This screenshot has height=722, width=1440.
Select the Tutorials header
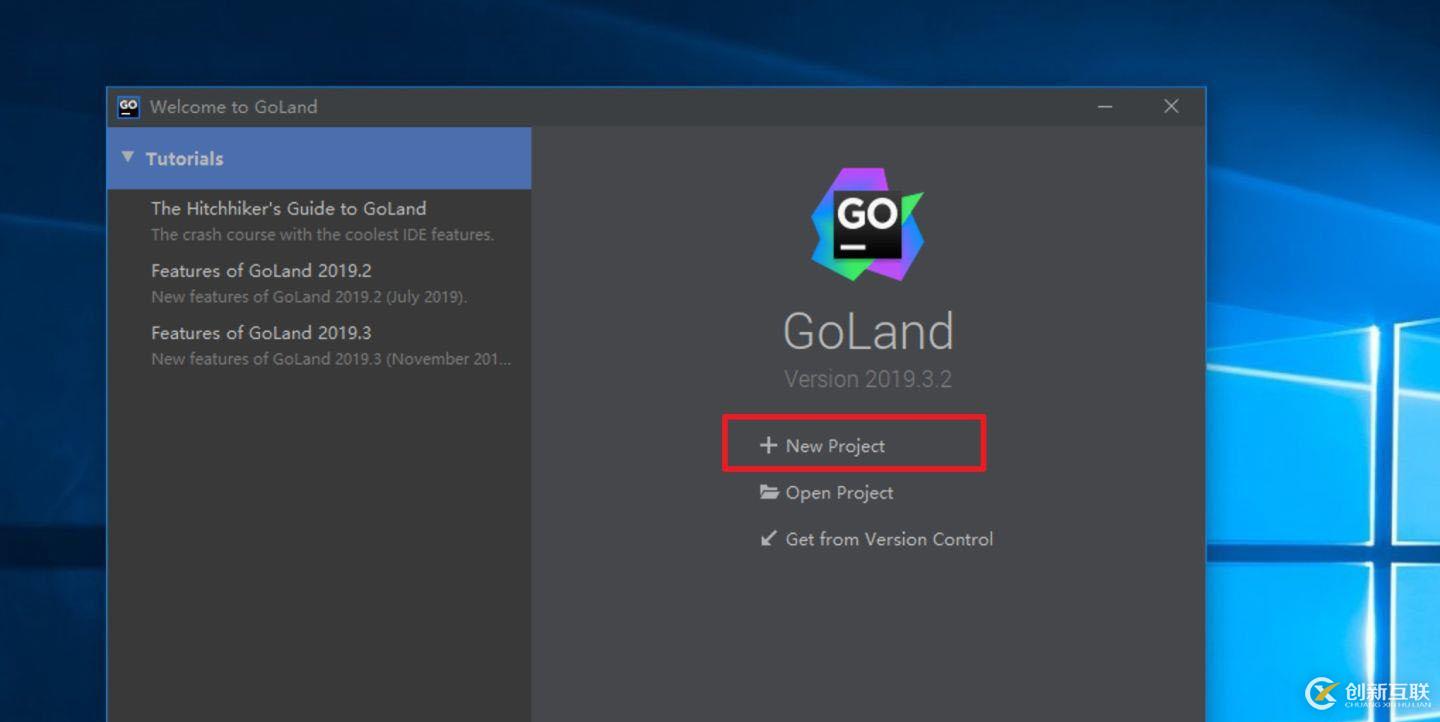point(319,158)
